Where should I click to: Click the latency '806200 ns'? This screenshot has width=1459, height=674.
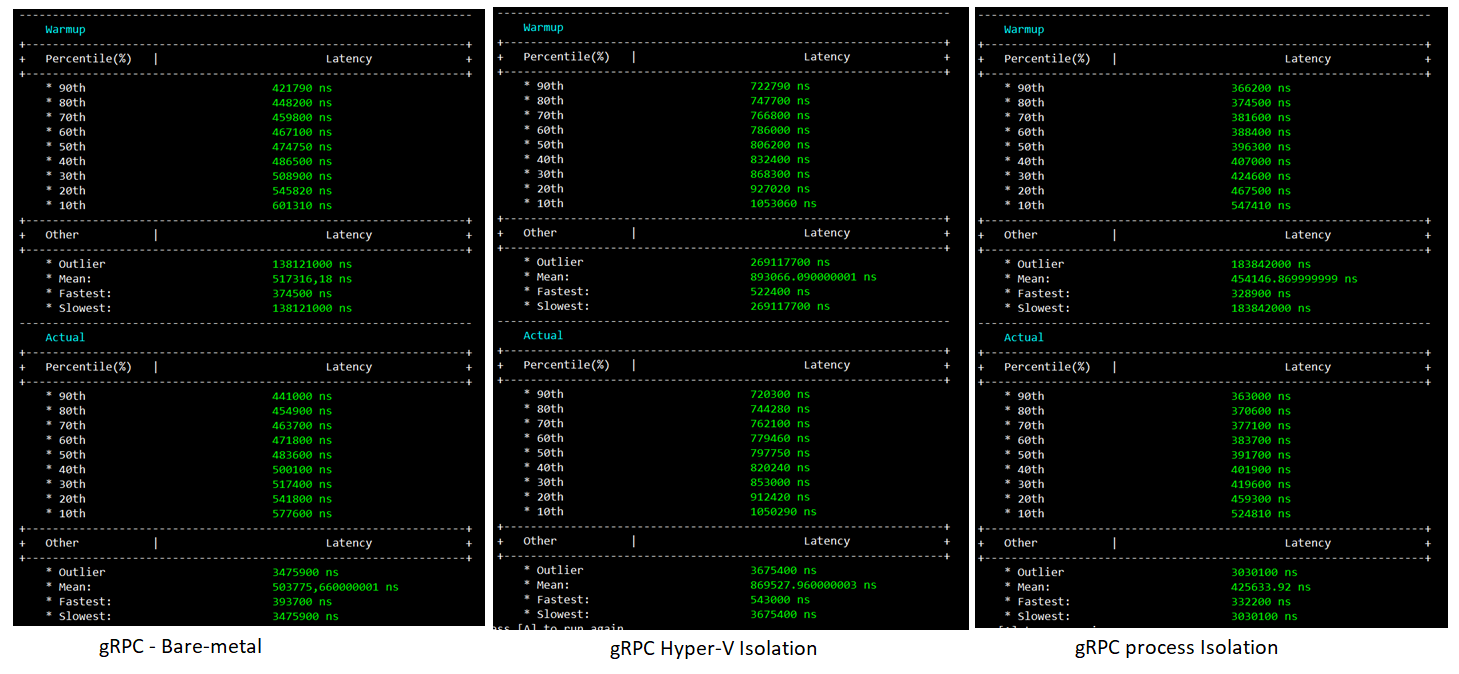pyautogui.click(x=780, y=145)
